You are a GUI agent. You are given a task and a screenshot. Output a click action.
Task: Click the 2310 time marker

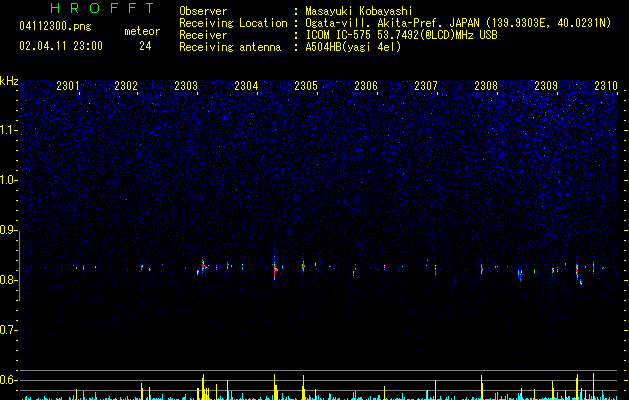606,85
